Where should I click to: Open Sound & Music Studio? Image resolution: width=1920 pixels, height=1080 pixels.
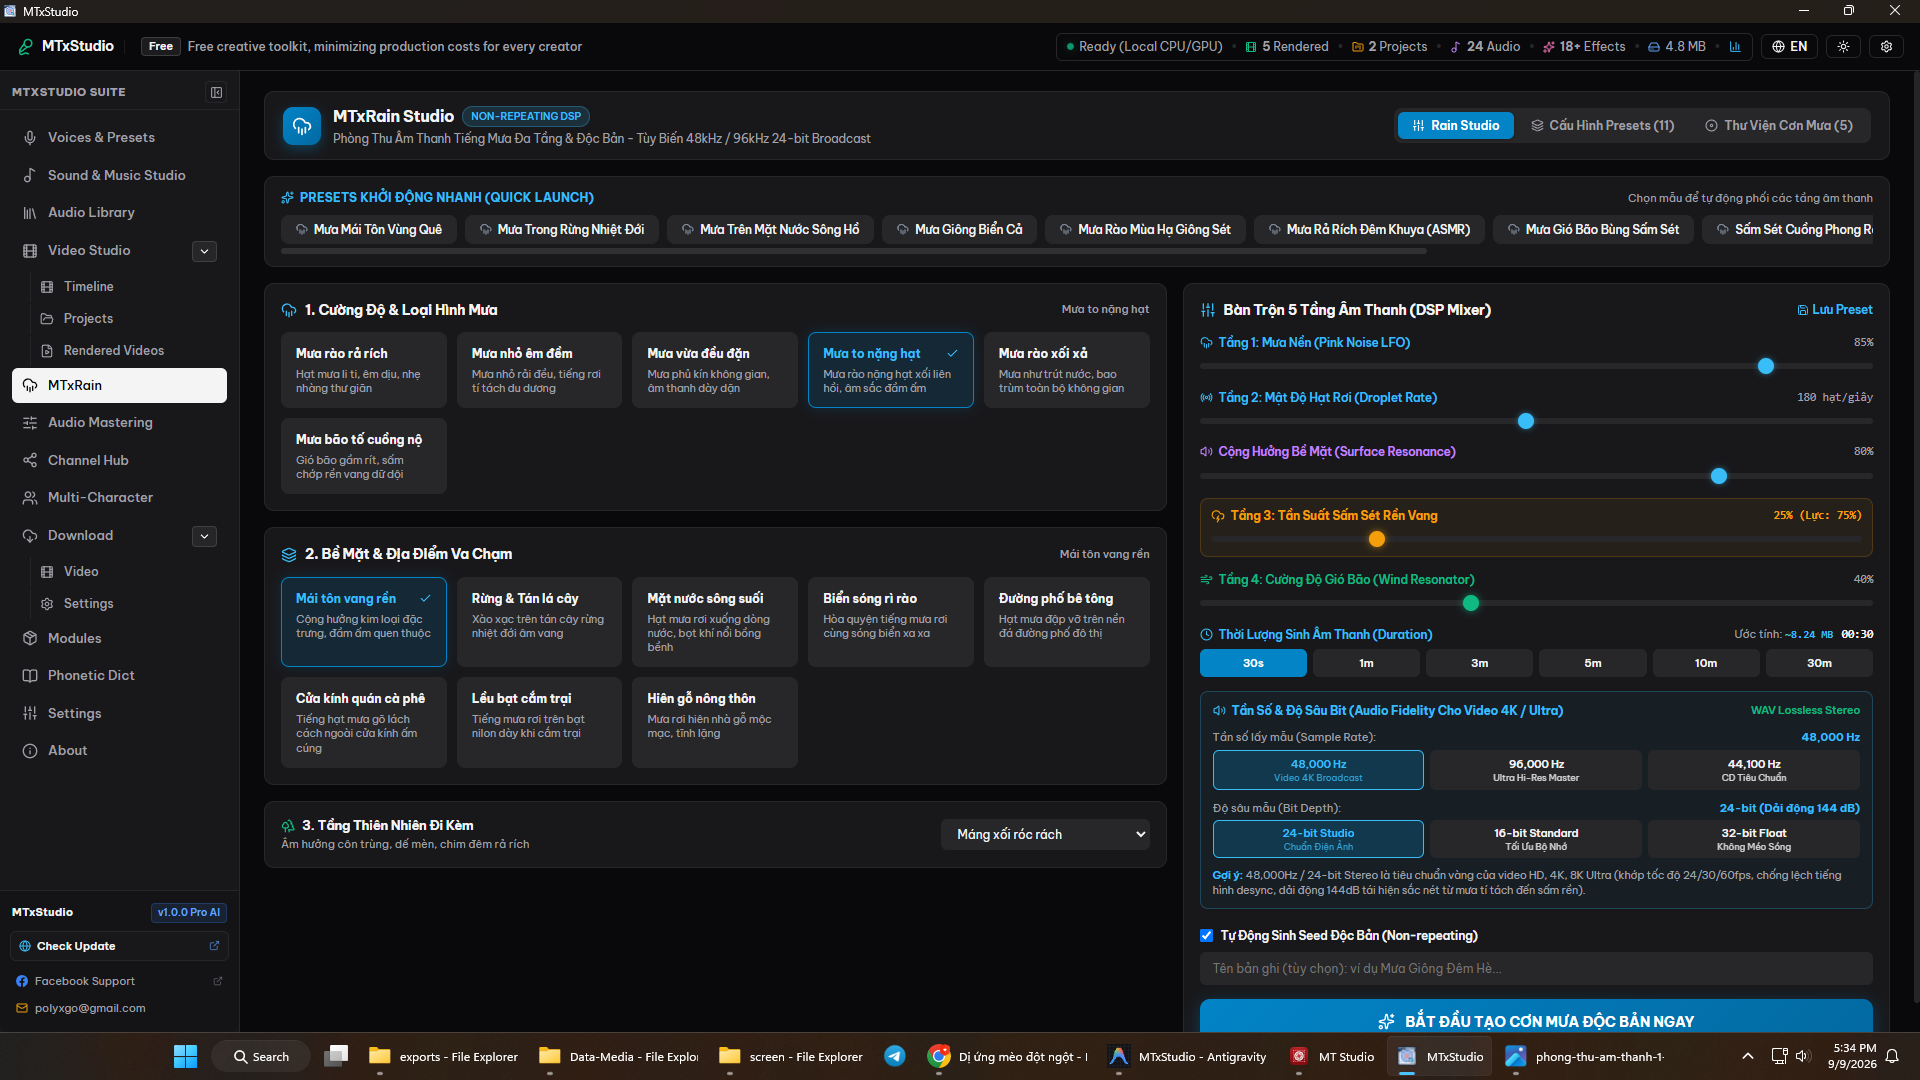coord(119,175)
